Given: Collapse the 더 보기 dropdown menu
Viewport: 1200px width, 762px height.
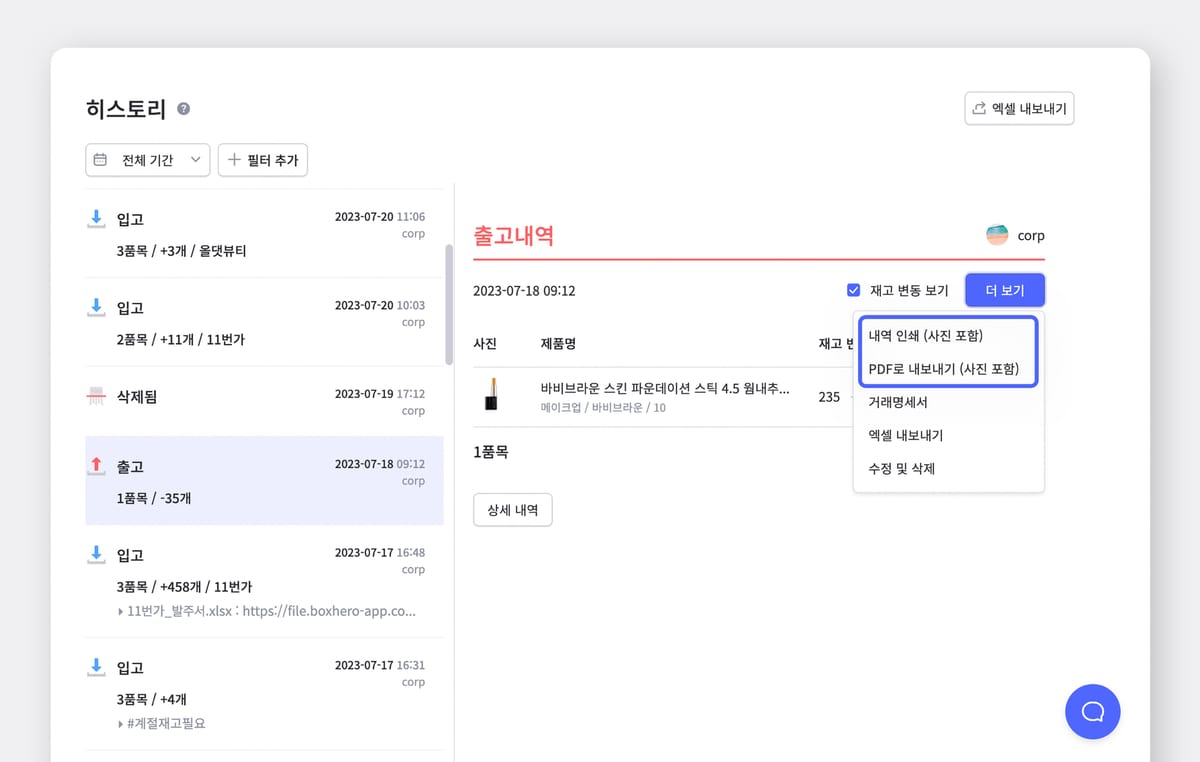Looking at the screenshot, I should [x=1004, y=291].
